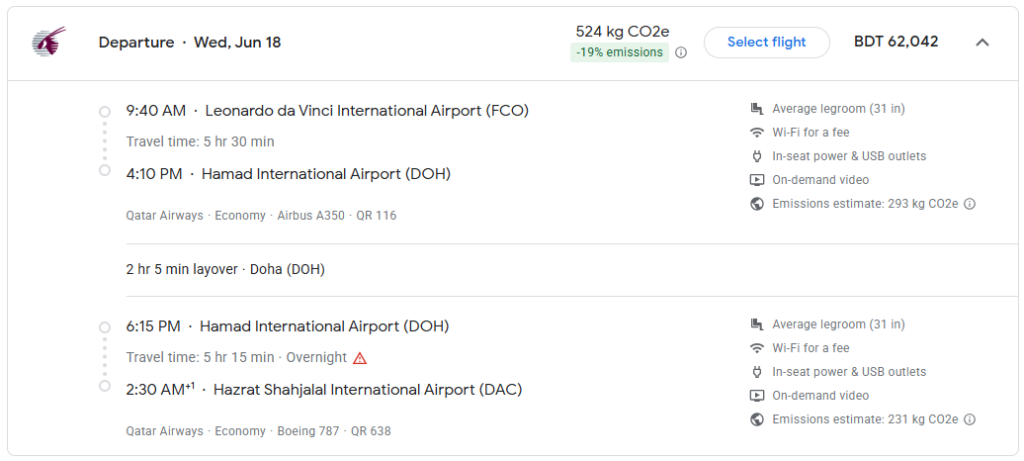Click info icon beside 293 kg CO2e estimate
Screen dimensions: 1024x461
pyautogui.click(x=970, y=204)
